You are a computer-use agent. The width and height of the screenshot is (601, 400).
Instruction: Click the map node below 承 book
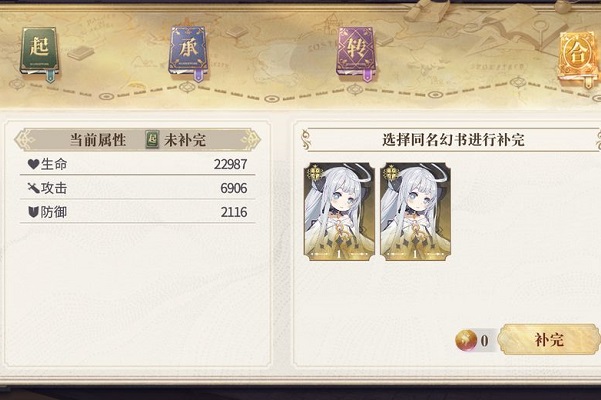click(187, 88)
